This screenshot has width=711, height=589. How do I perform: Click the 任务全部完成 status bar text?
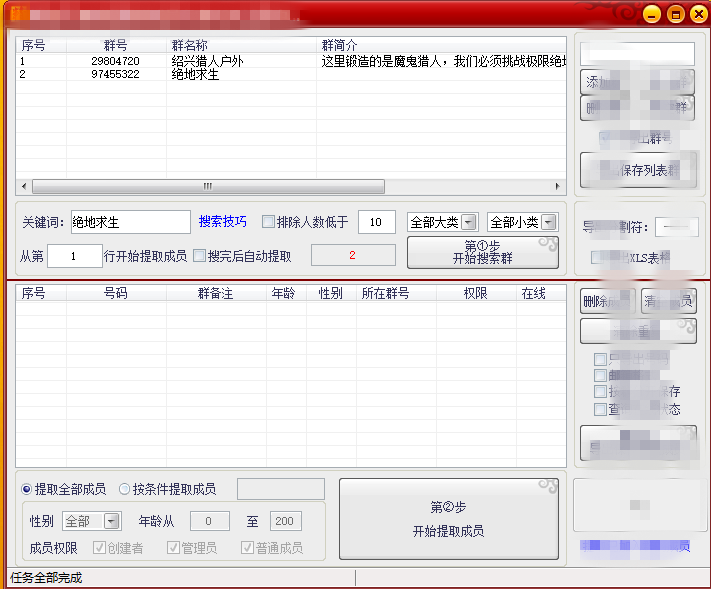(46, 578)
